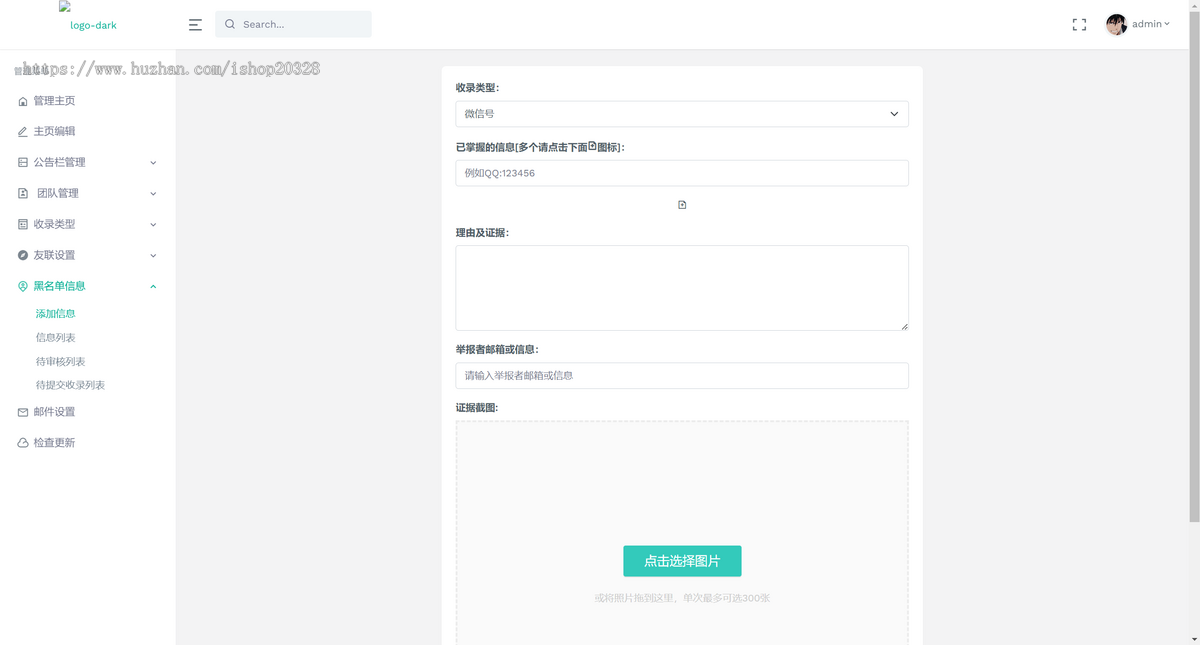The image size is (1200, 645).
Task: Click the icon beside 公告栏管理
Action: click(x=23, y=162)
